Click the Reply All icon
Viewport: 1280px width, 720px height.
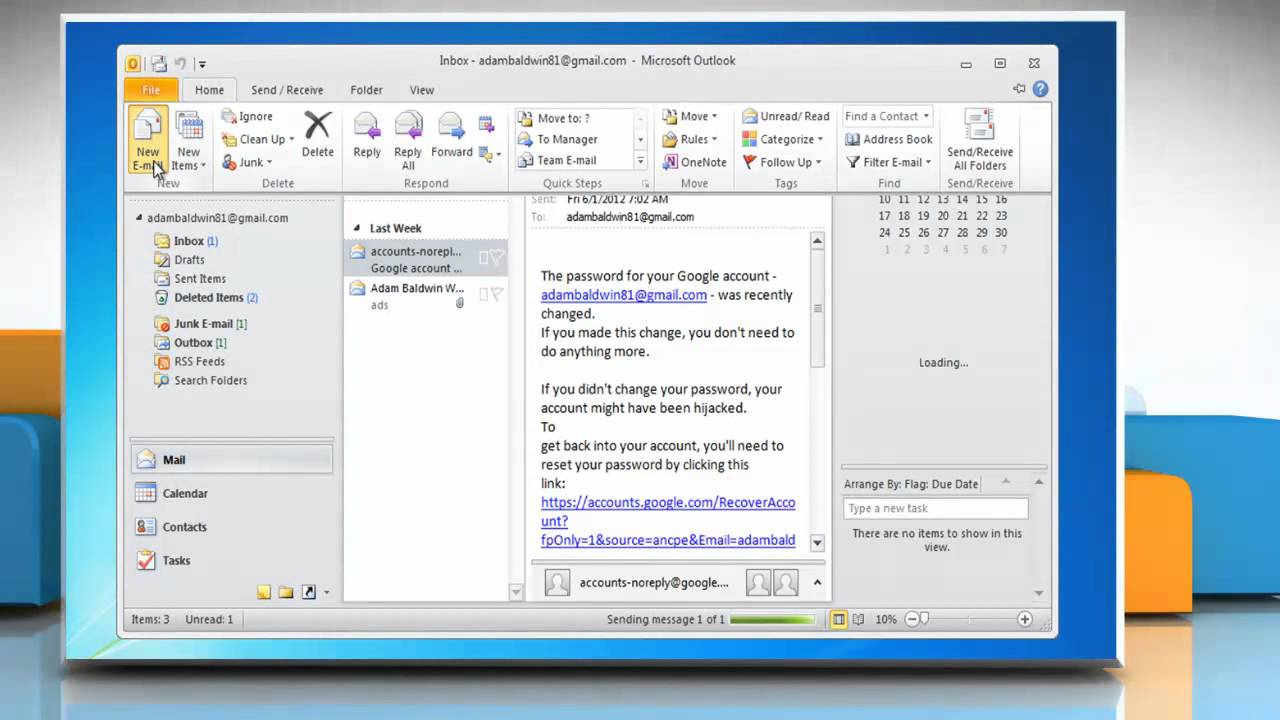point(408,126)
